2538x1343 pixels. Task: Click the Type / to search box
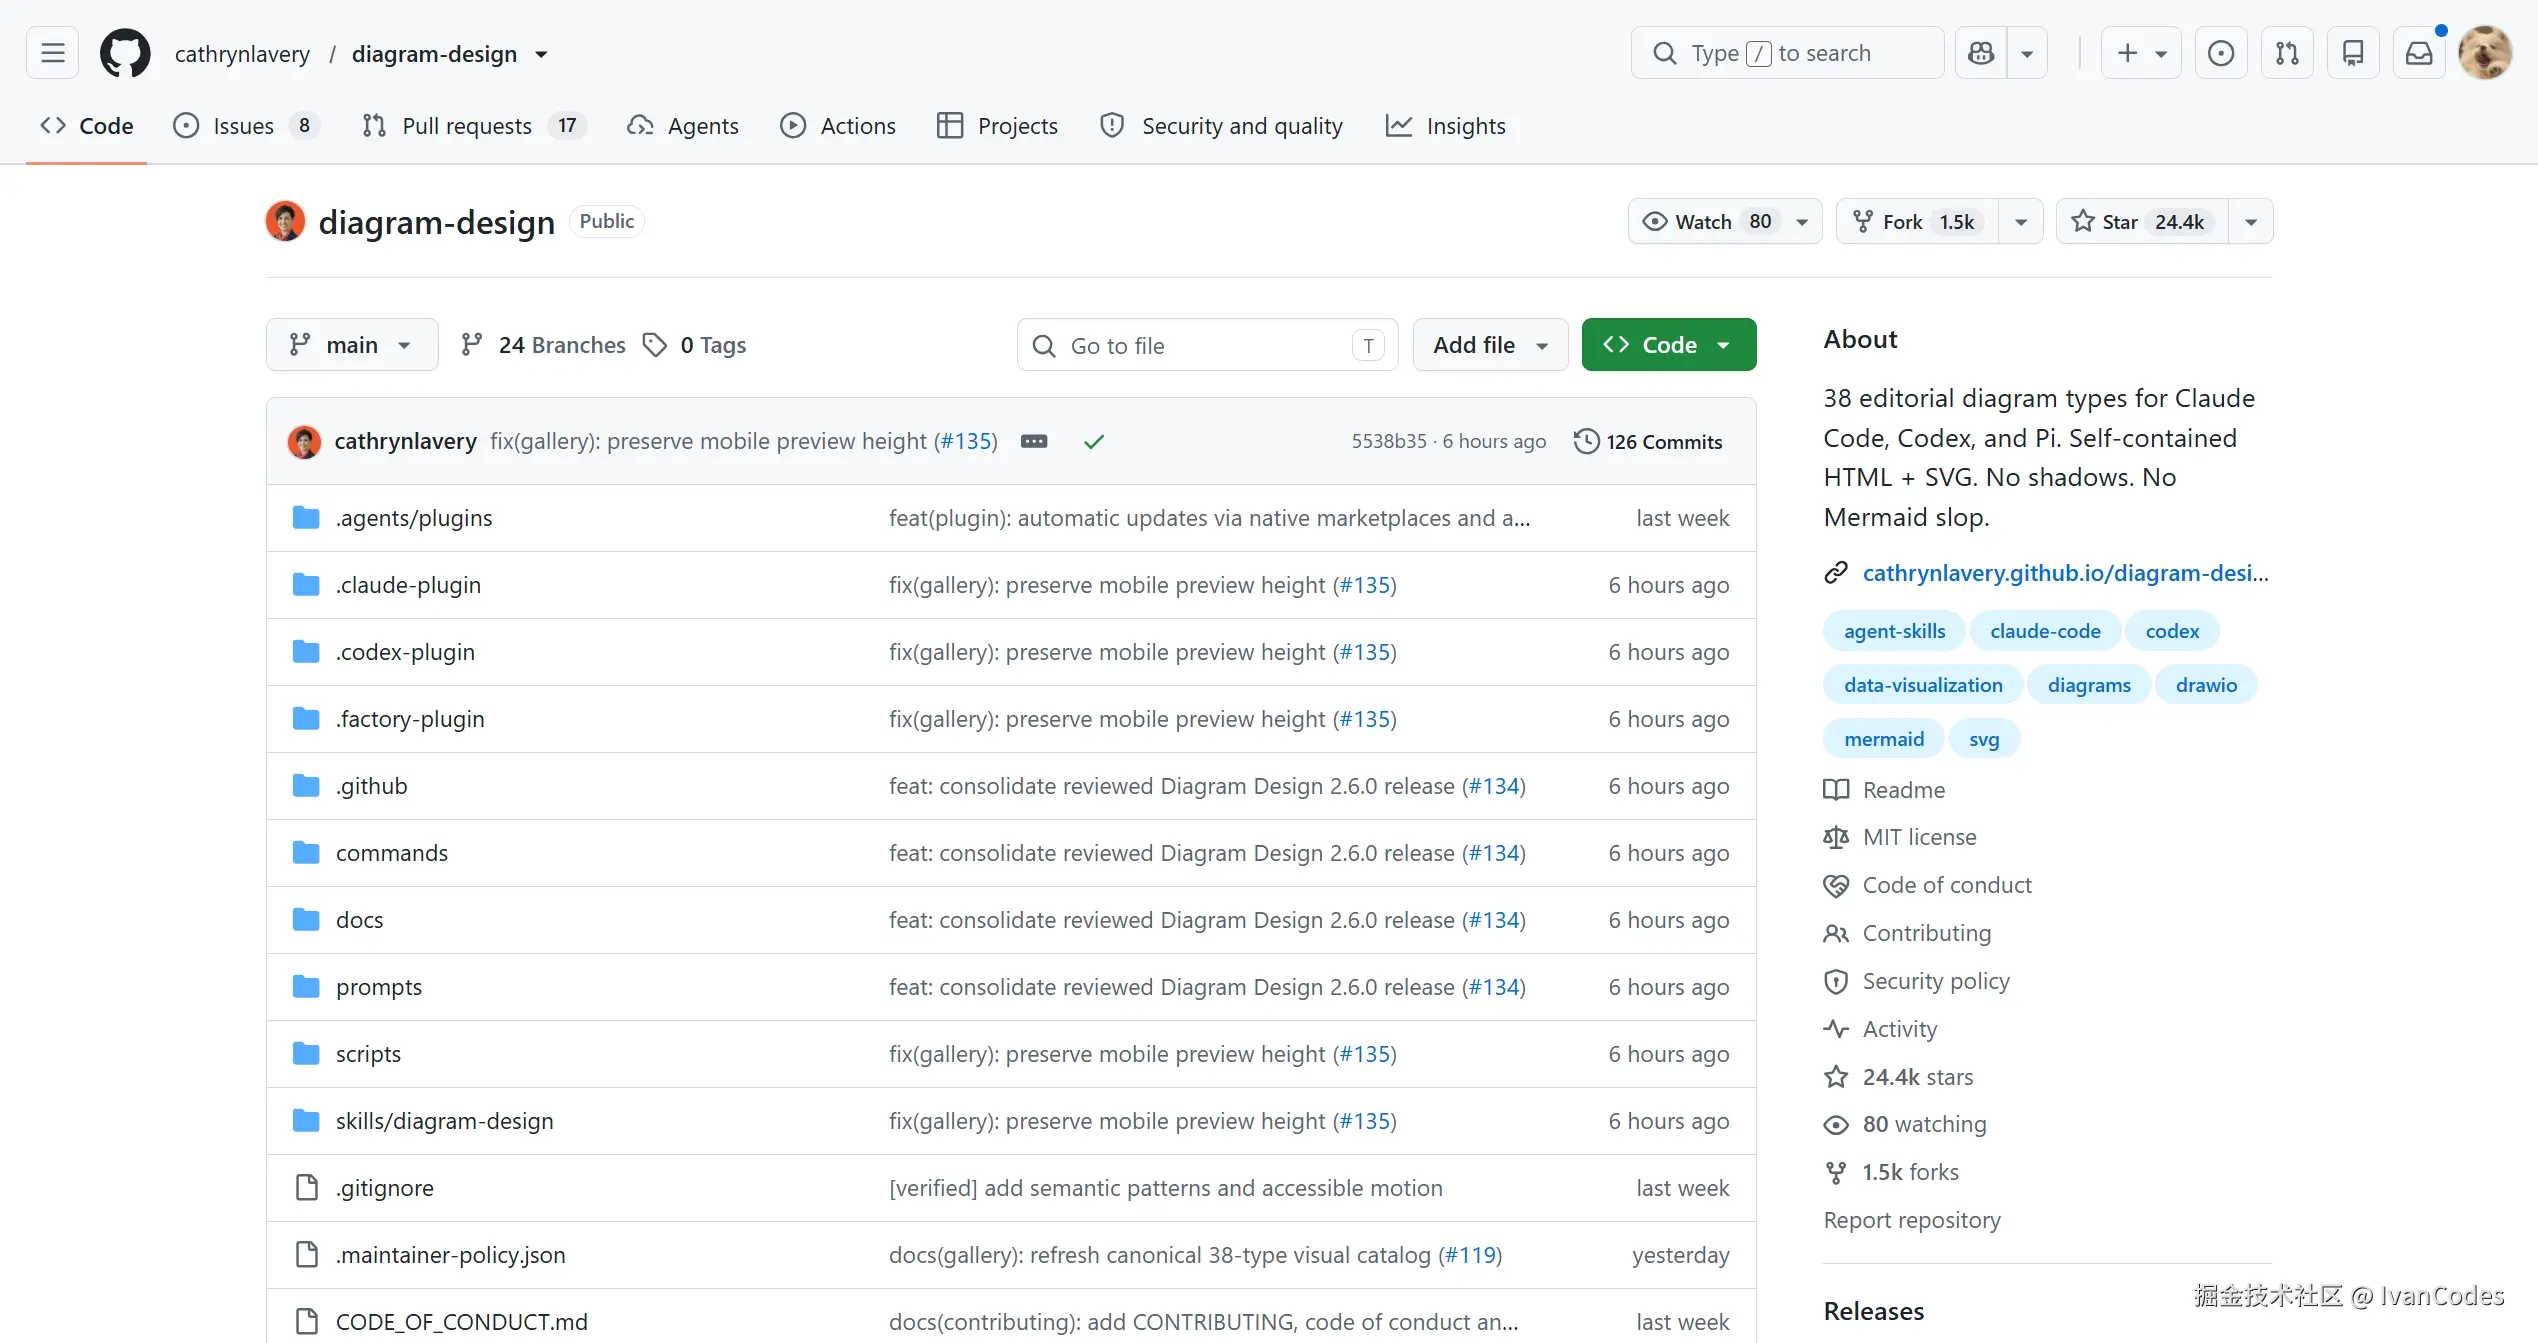pyautogui.click(x=1788, y=53)
